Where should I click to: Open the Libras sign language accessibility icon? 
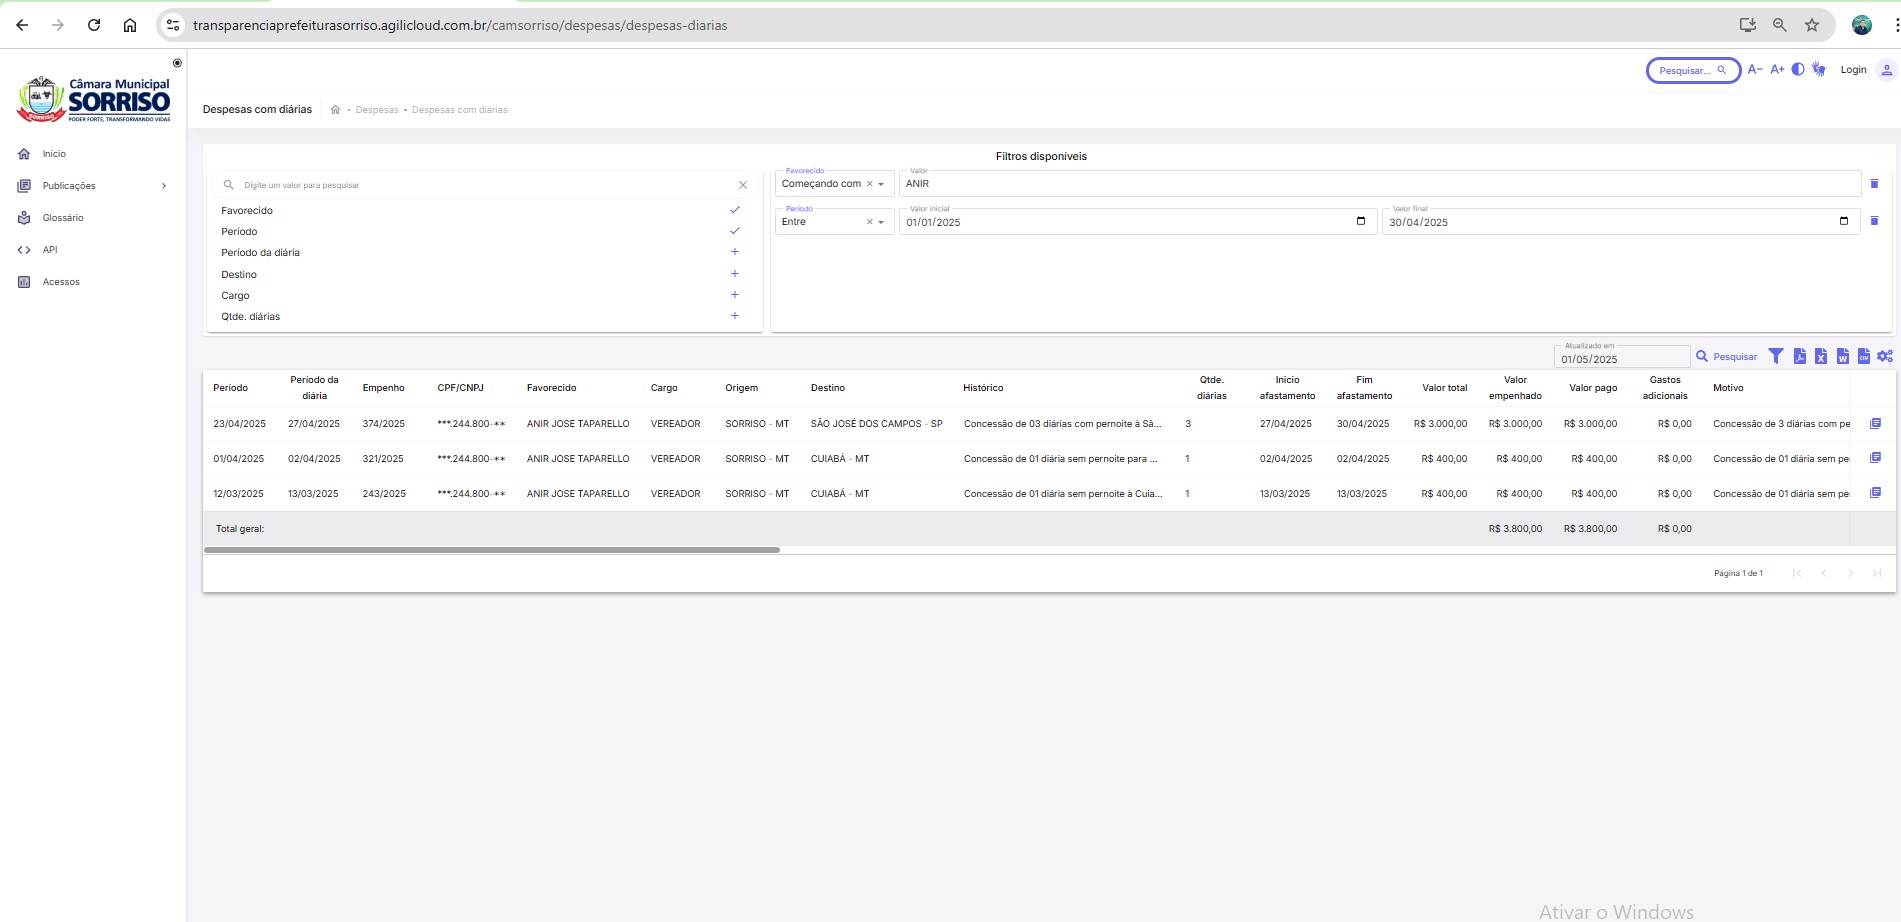1819,70
